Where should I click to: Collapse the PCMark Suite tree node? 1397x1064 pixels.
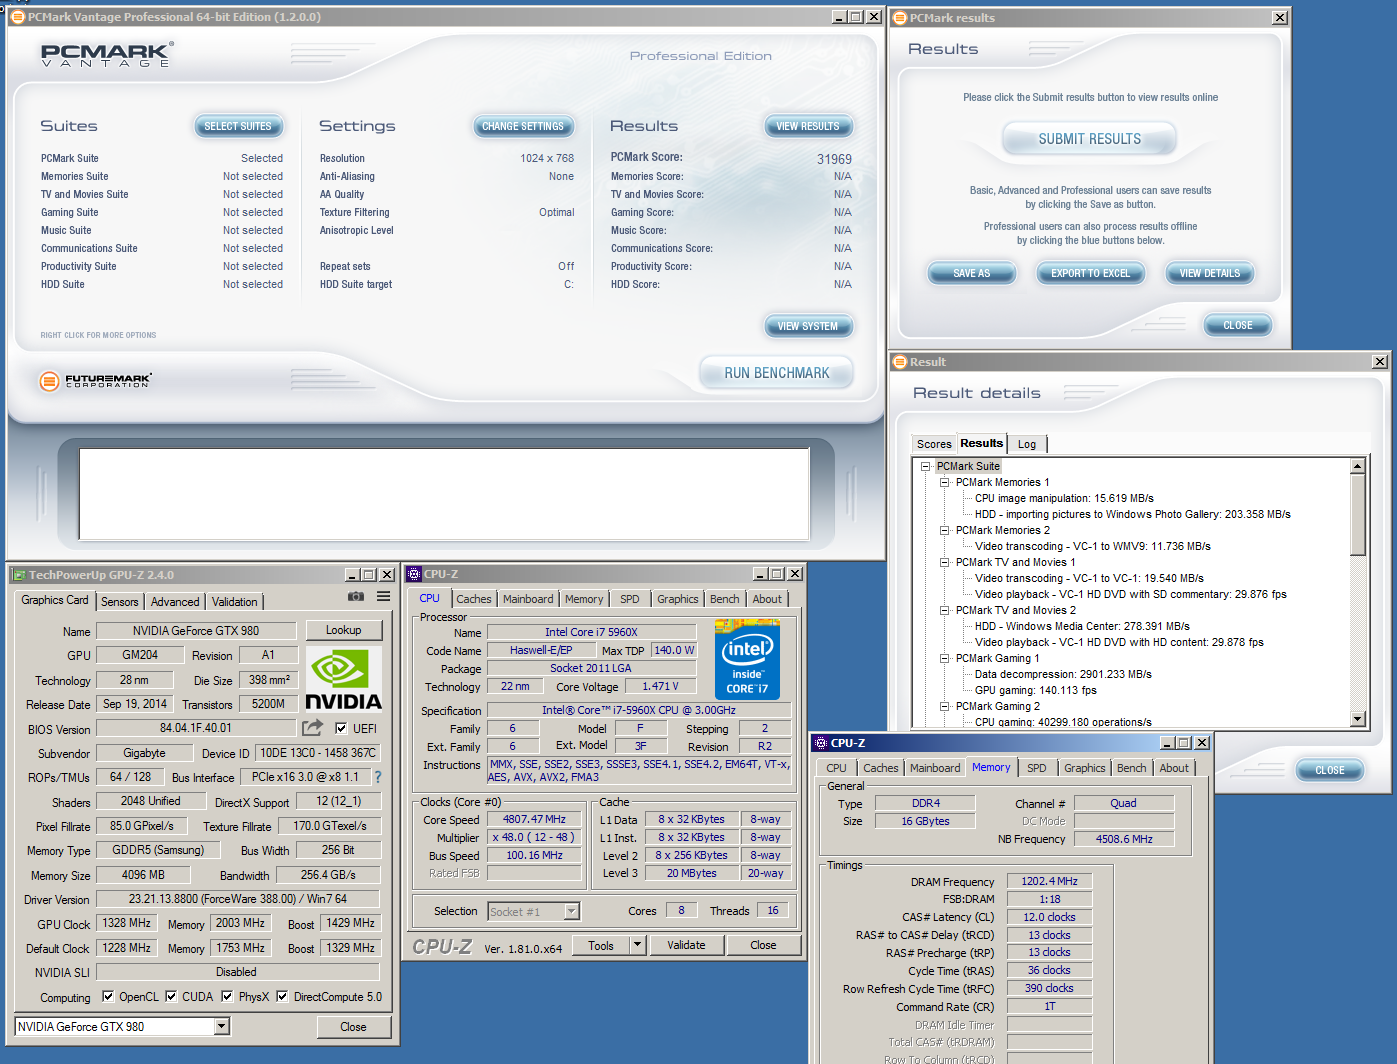925,467
